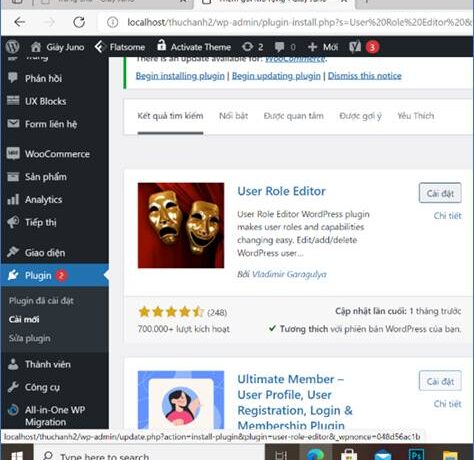Open File Explorer from the taskbar
Viewport: 474px width, 460px height.
pos(450,455)
